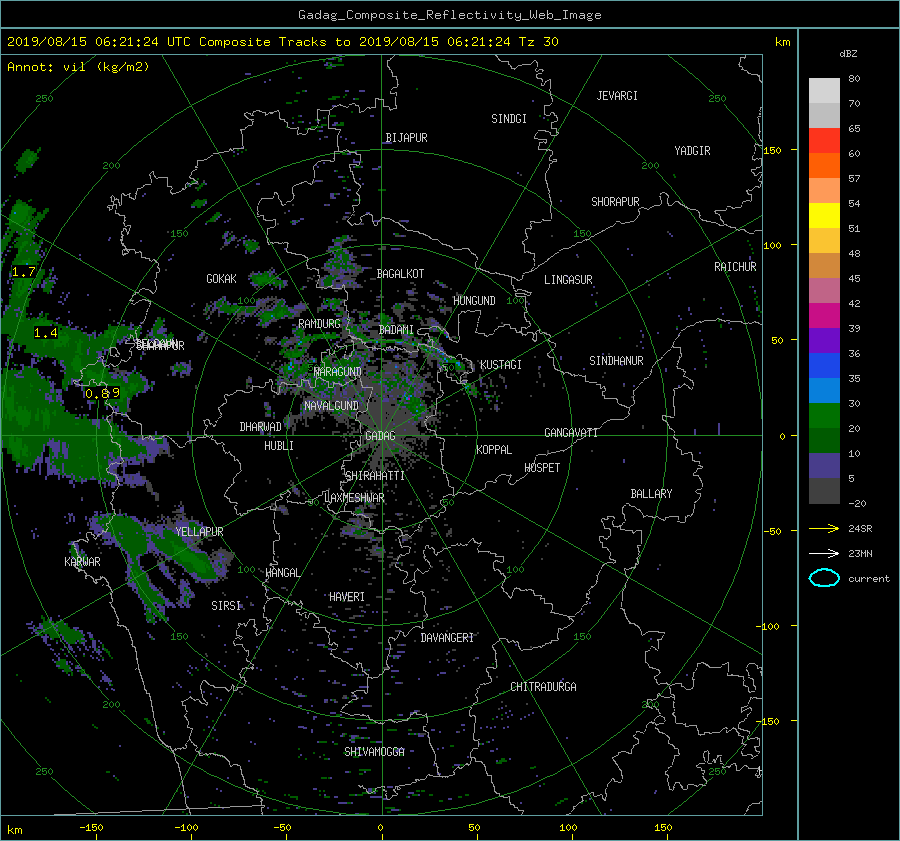Click the DAVANGERI city label
900x841 pixels.
click(447, 638)
